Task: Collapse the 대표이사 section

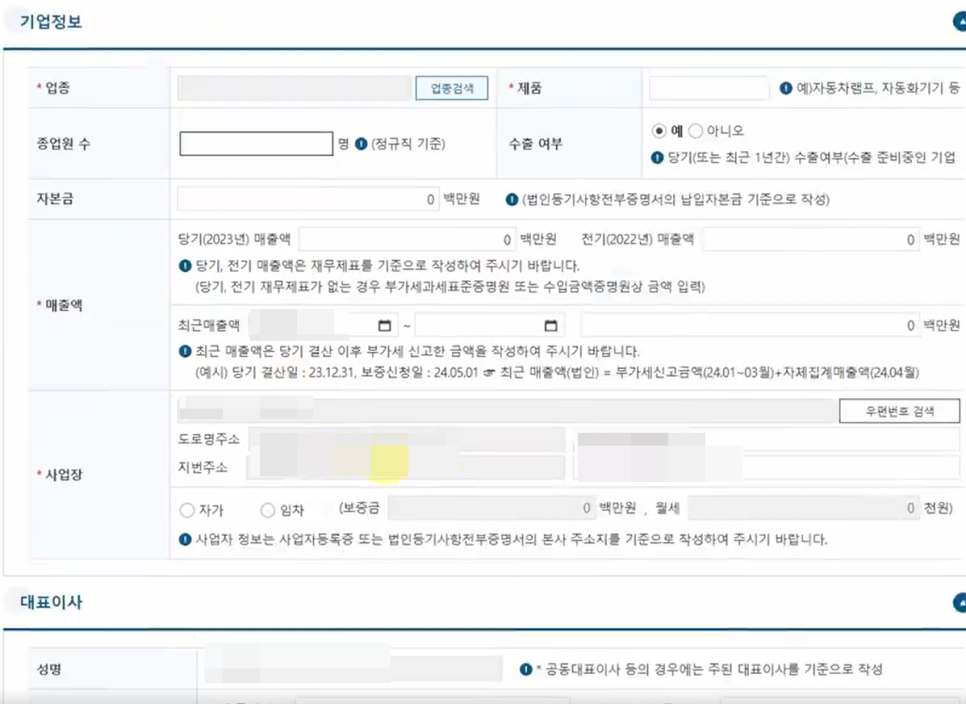Action: 959,602
